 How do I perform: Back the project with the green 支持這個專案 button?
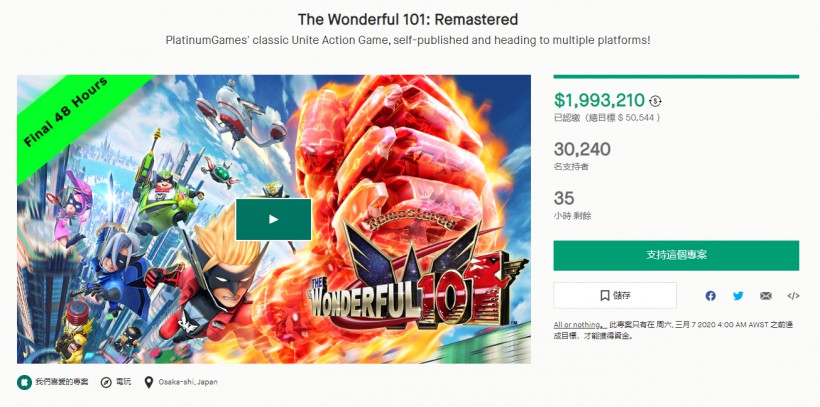click(x=676, y=255)
